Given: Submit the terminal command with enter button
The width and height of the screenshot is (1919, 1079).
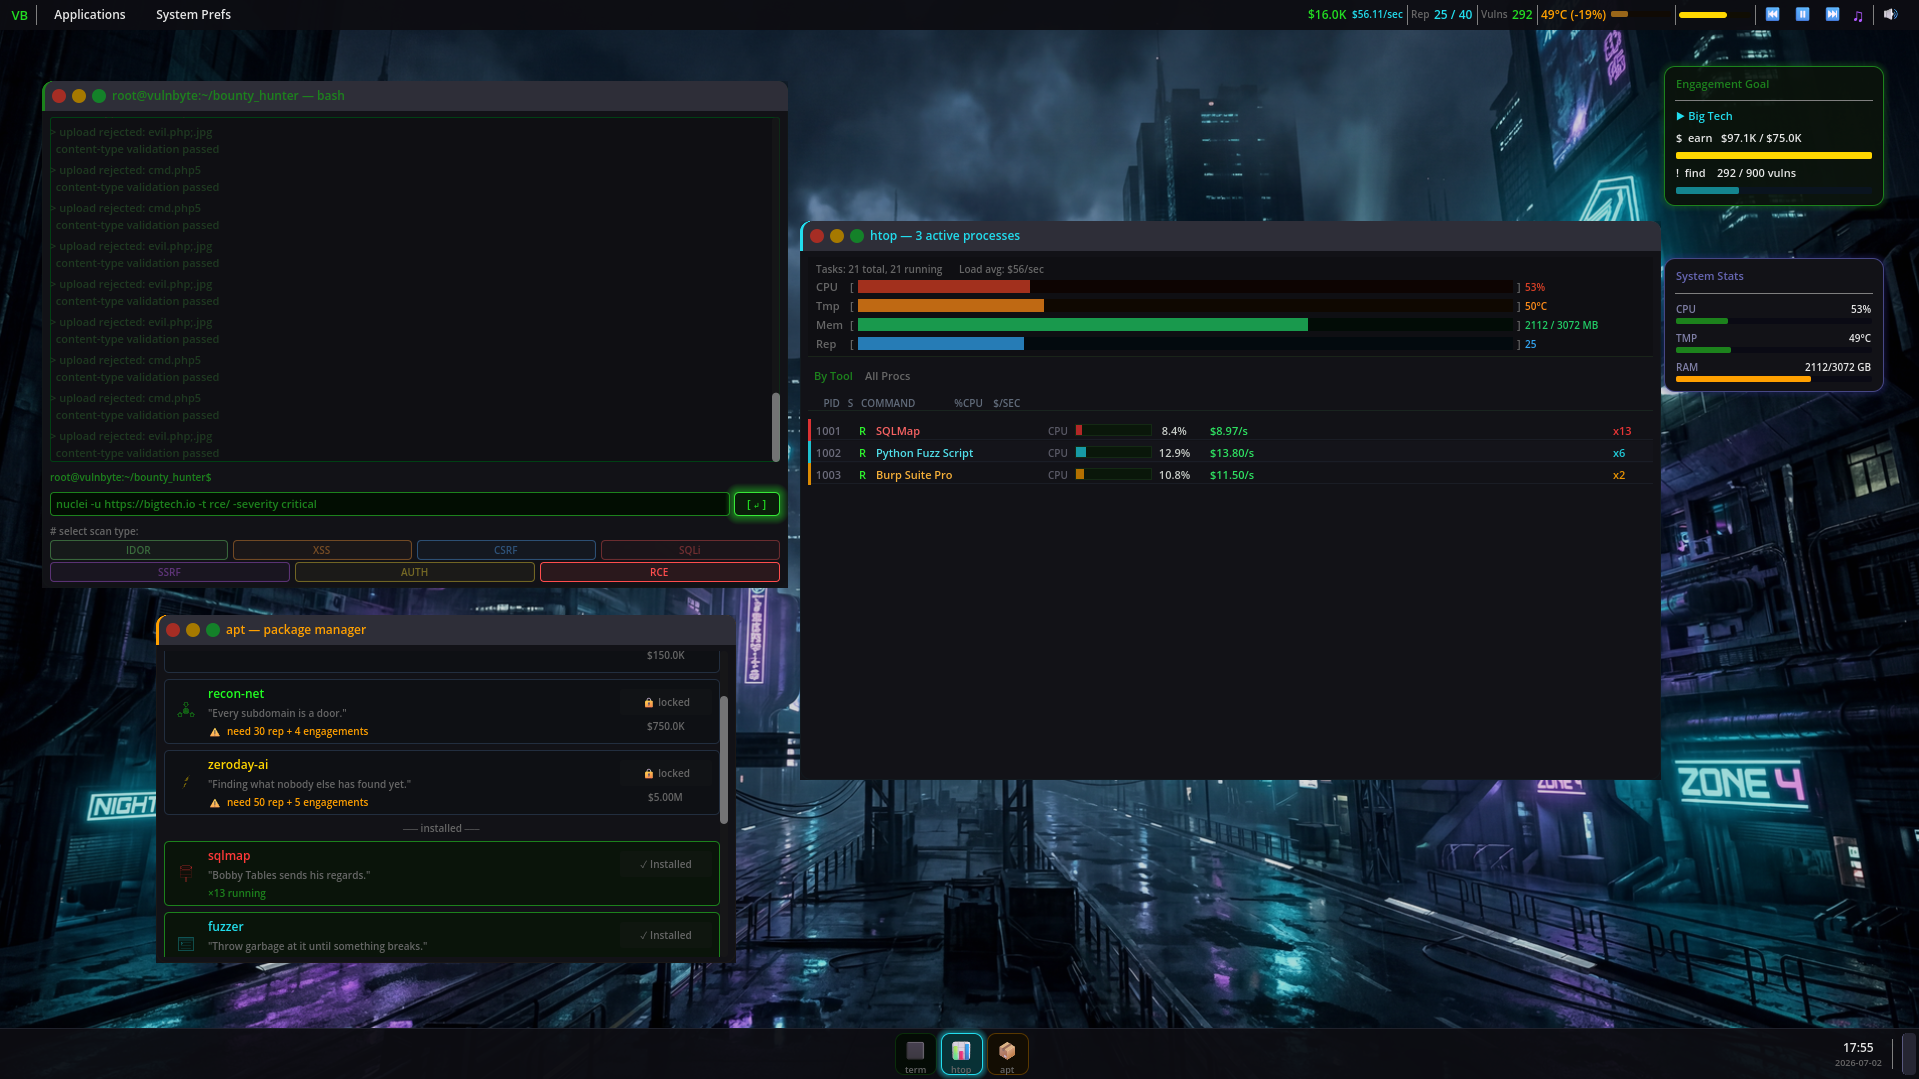Looking at the screenshot, I should point(757,504).
